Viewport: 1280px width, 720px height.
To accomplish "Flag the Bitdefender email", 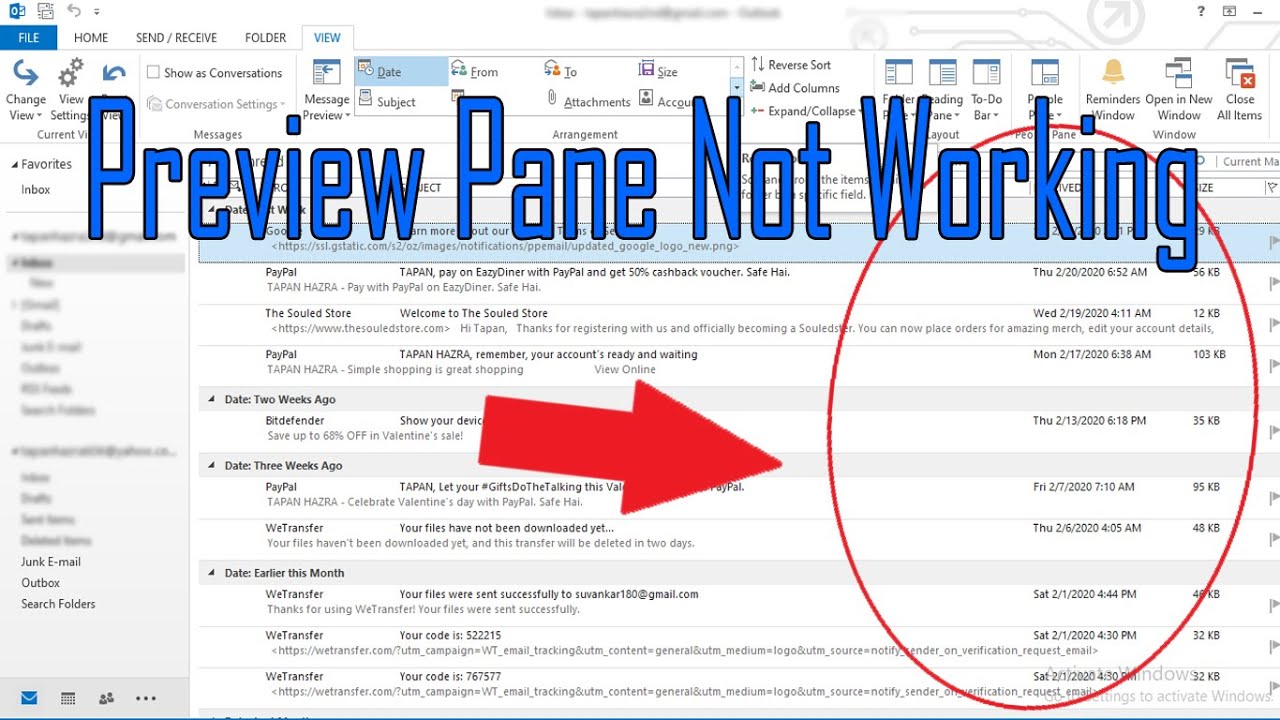I will (1273, 431).
